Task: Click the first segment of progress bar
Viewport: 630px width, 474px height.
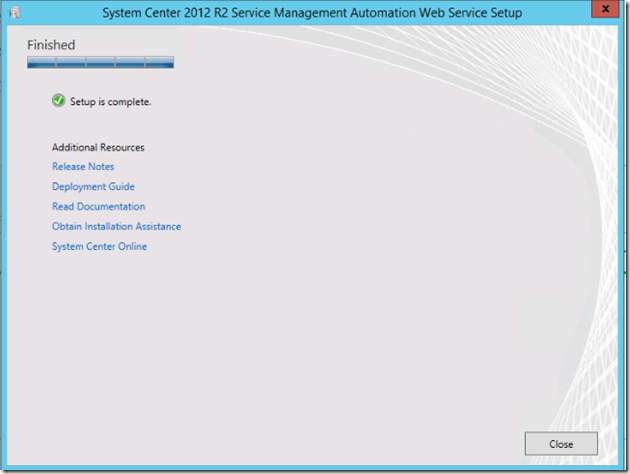Action: pyautogui.click(x=42, y=62)
